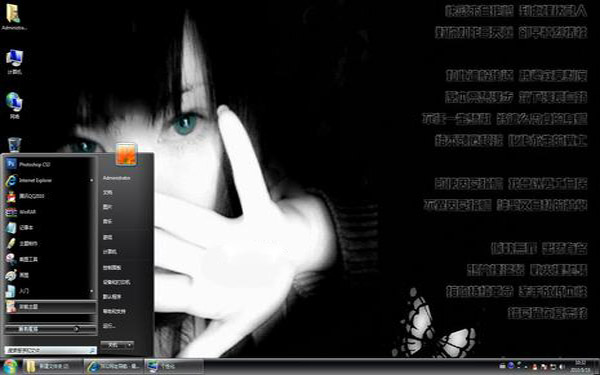Click the user account picture
This screenshot has width=600, height=375.
tap(126, 154)
